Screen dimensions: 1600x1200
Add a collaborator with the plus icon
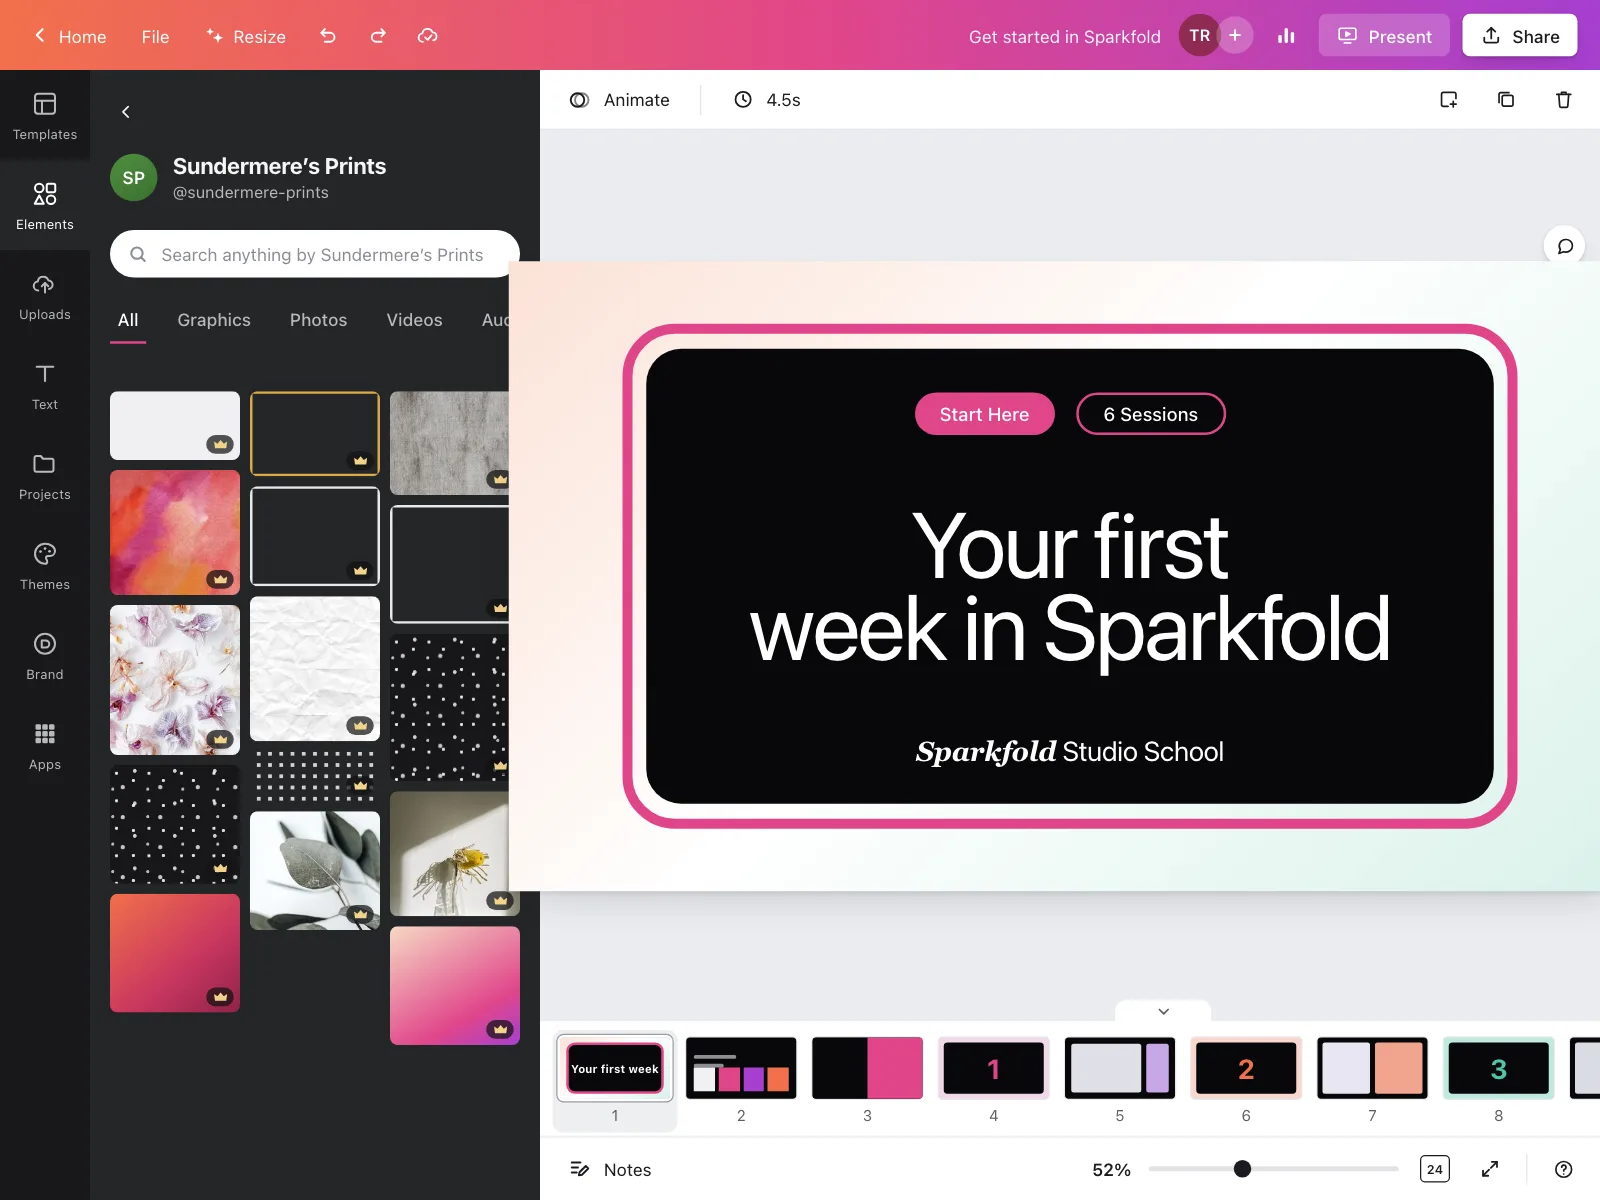coord(1236,36)
